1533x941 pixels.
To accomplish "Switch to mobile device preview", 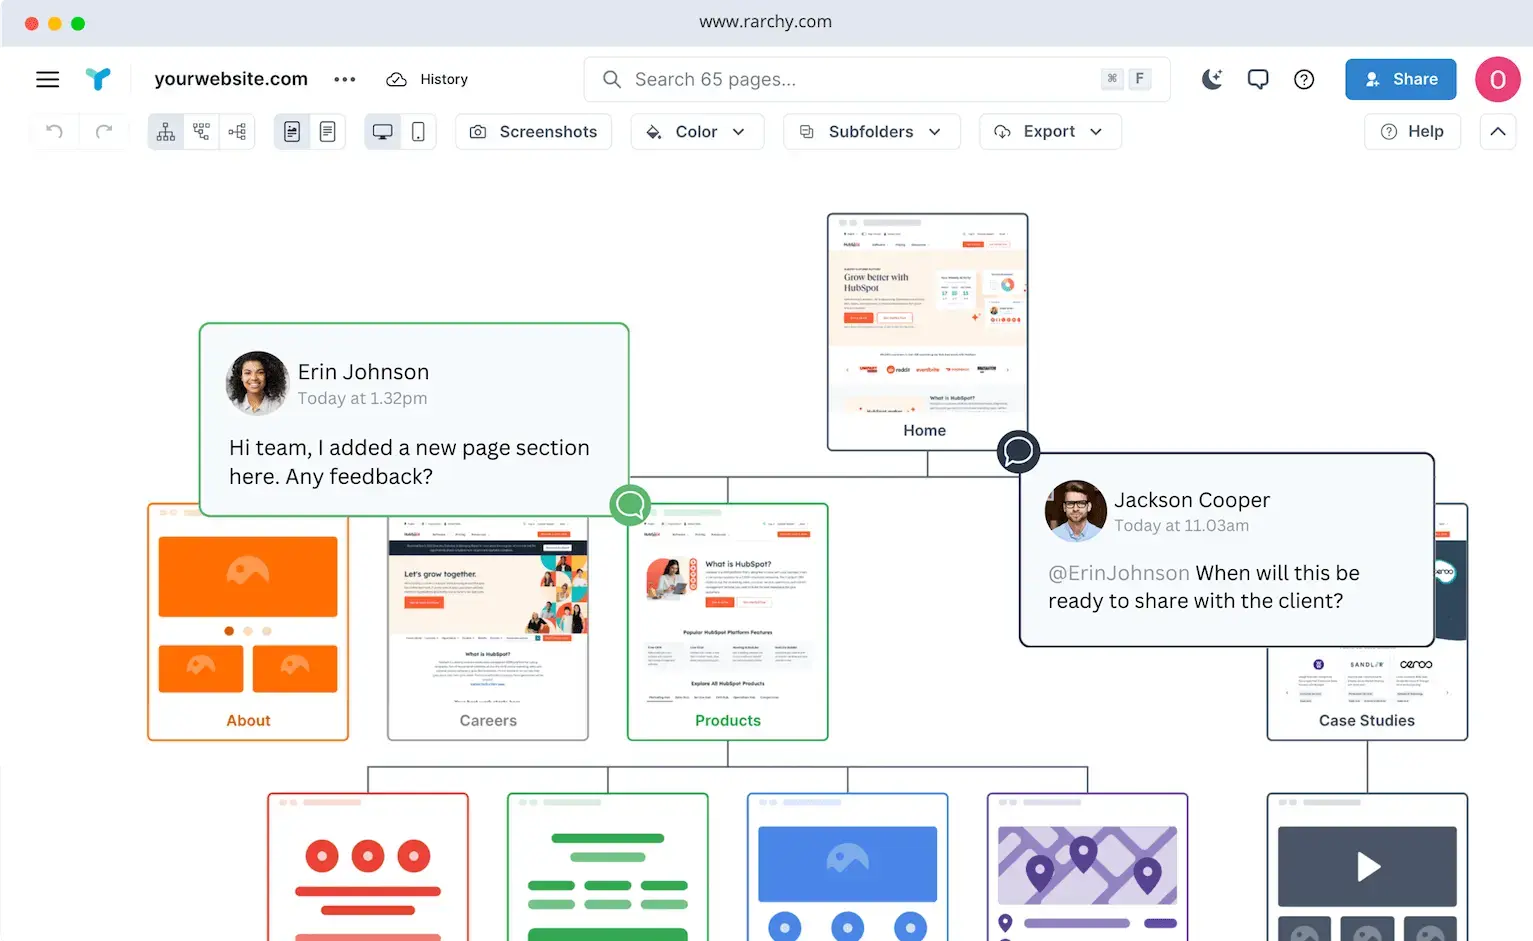I will click(418, 131).
